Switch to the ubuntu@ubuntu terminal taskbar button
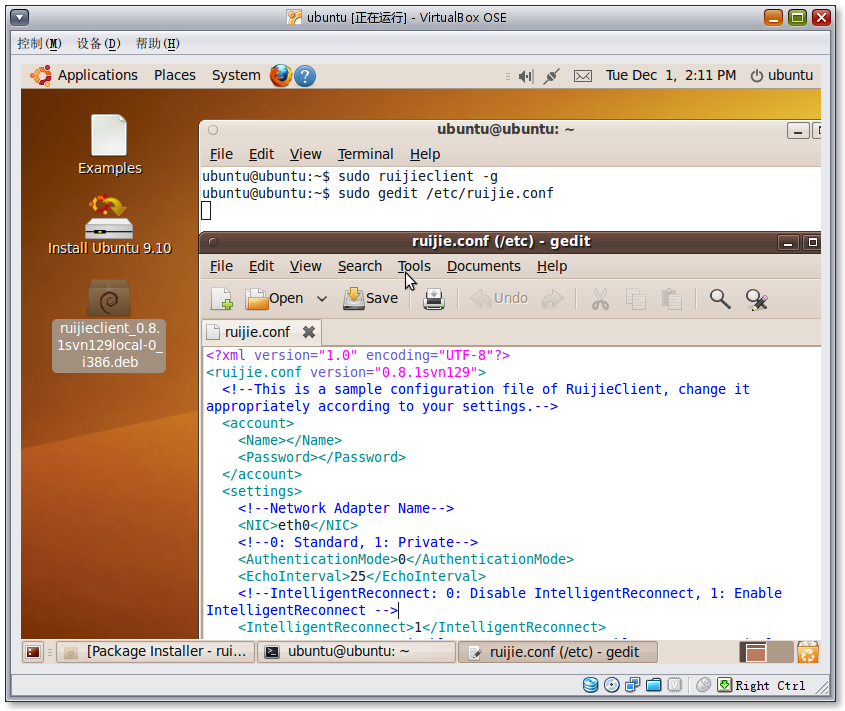 [x=357, y=652]
